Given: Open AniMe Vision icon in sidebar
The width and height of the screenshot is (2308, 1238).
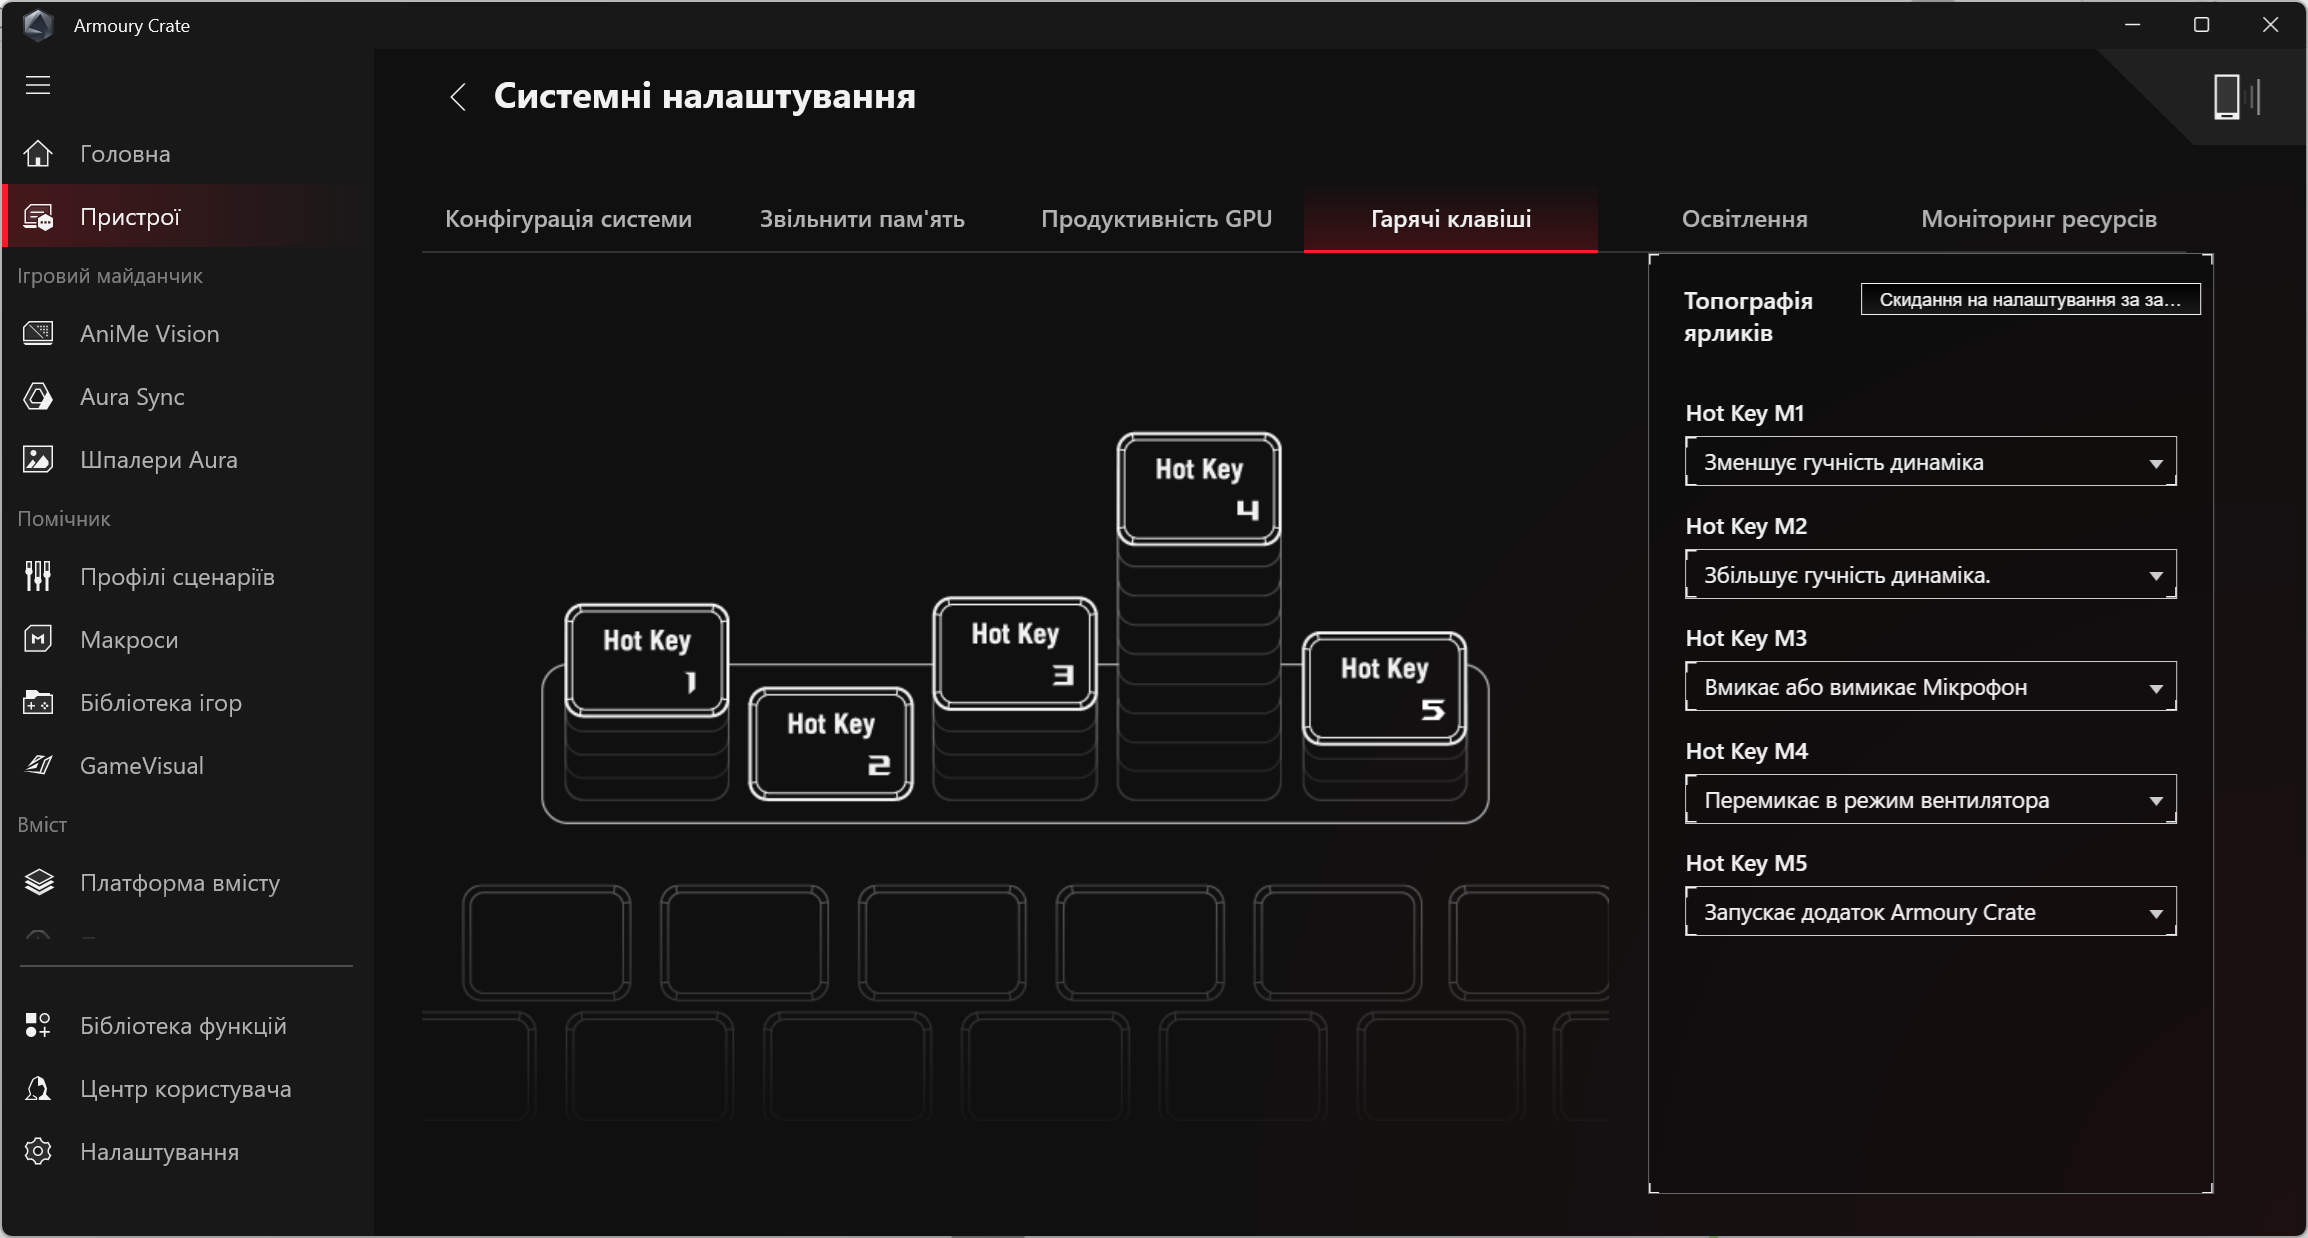Looking at the screenshot, I should pyautogui.click(x=38, y=334).
